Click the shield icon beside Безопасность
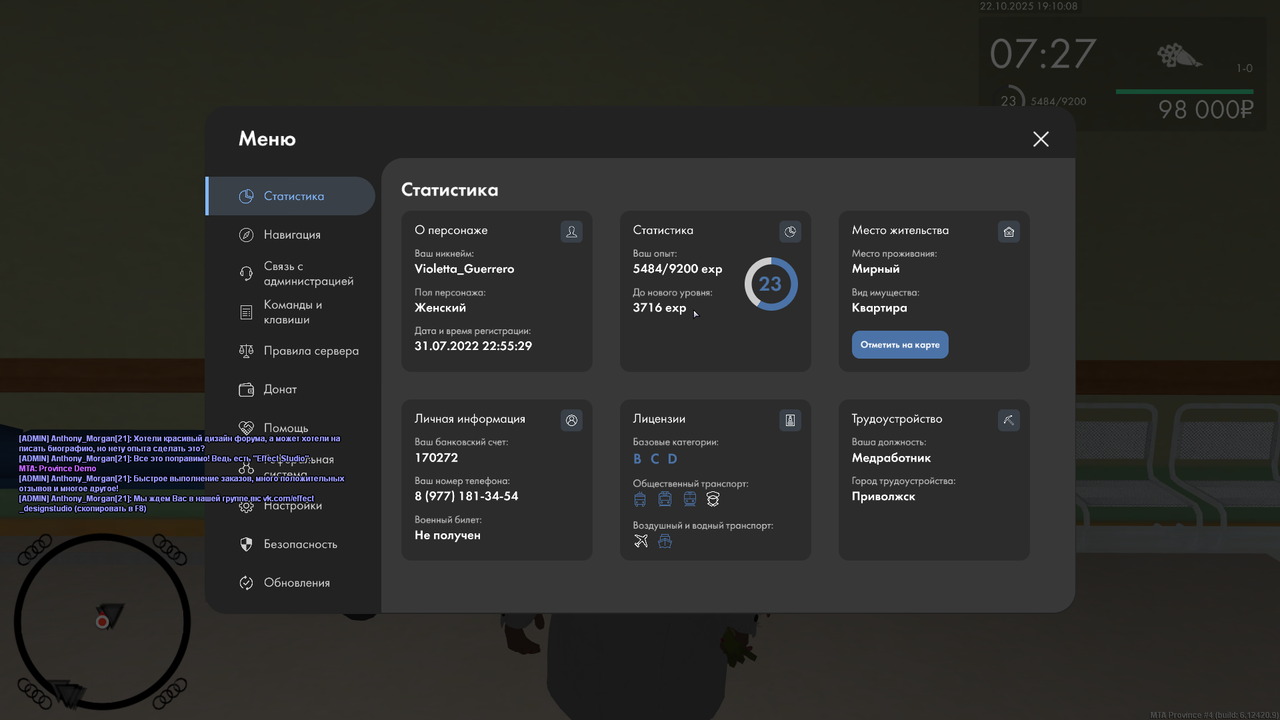Viewport: 1280px width, 720px height. point(246,544)
